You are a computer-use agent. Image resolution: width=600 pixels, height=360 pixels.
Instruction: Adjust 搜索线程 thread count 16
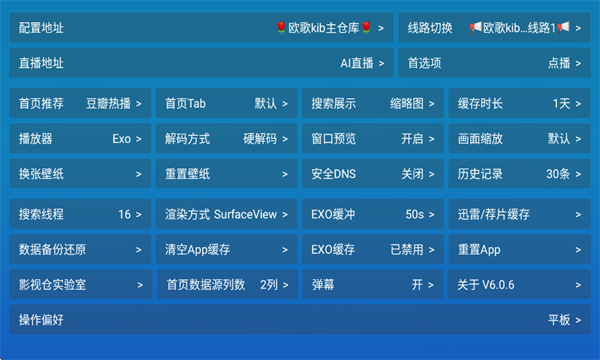pos(80,214)
